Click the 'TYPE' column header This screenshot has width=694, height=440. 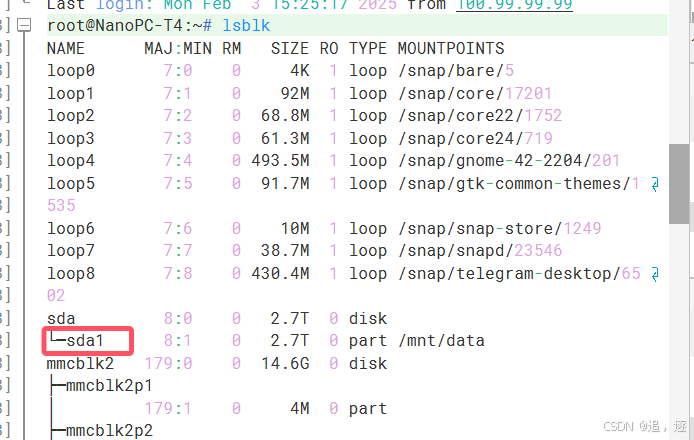click(368, 48)
